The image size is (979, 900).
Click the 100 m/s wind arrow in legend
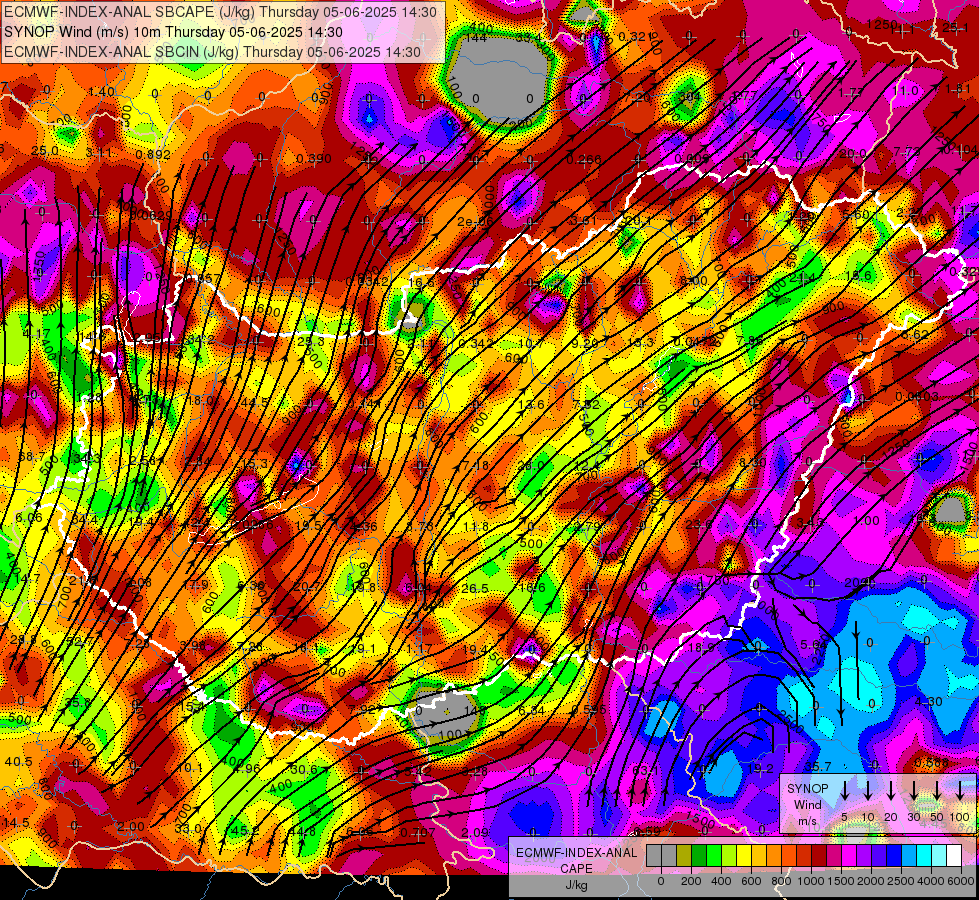click(960, 791)
